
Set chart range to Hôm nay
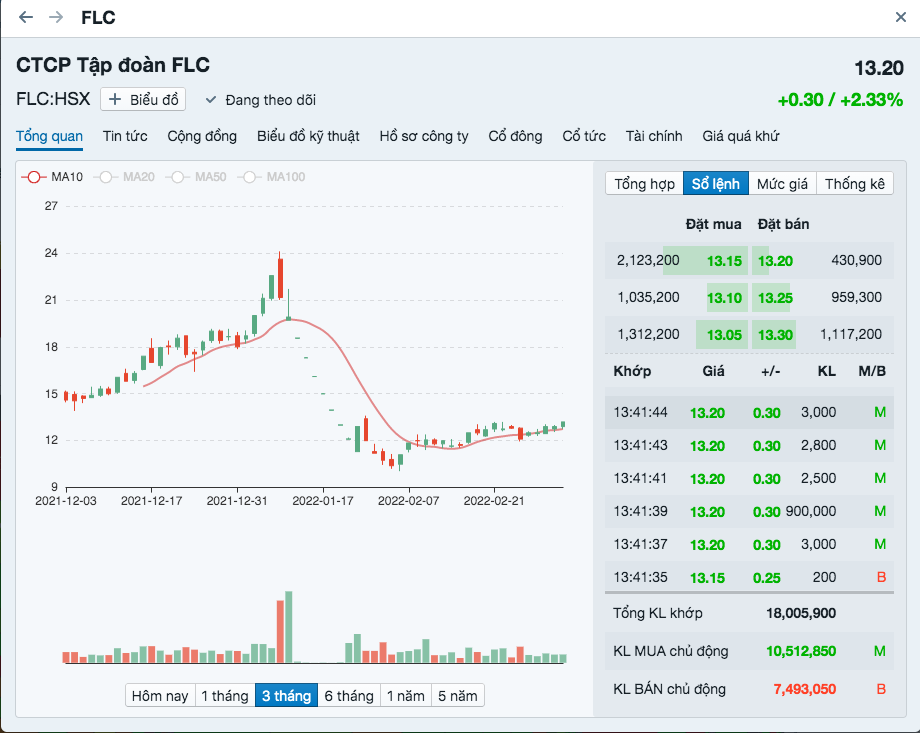[160, 695]
